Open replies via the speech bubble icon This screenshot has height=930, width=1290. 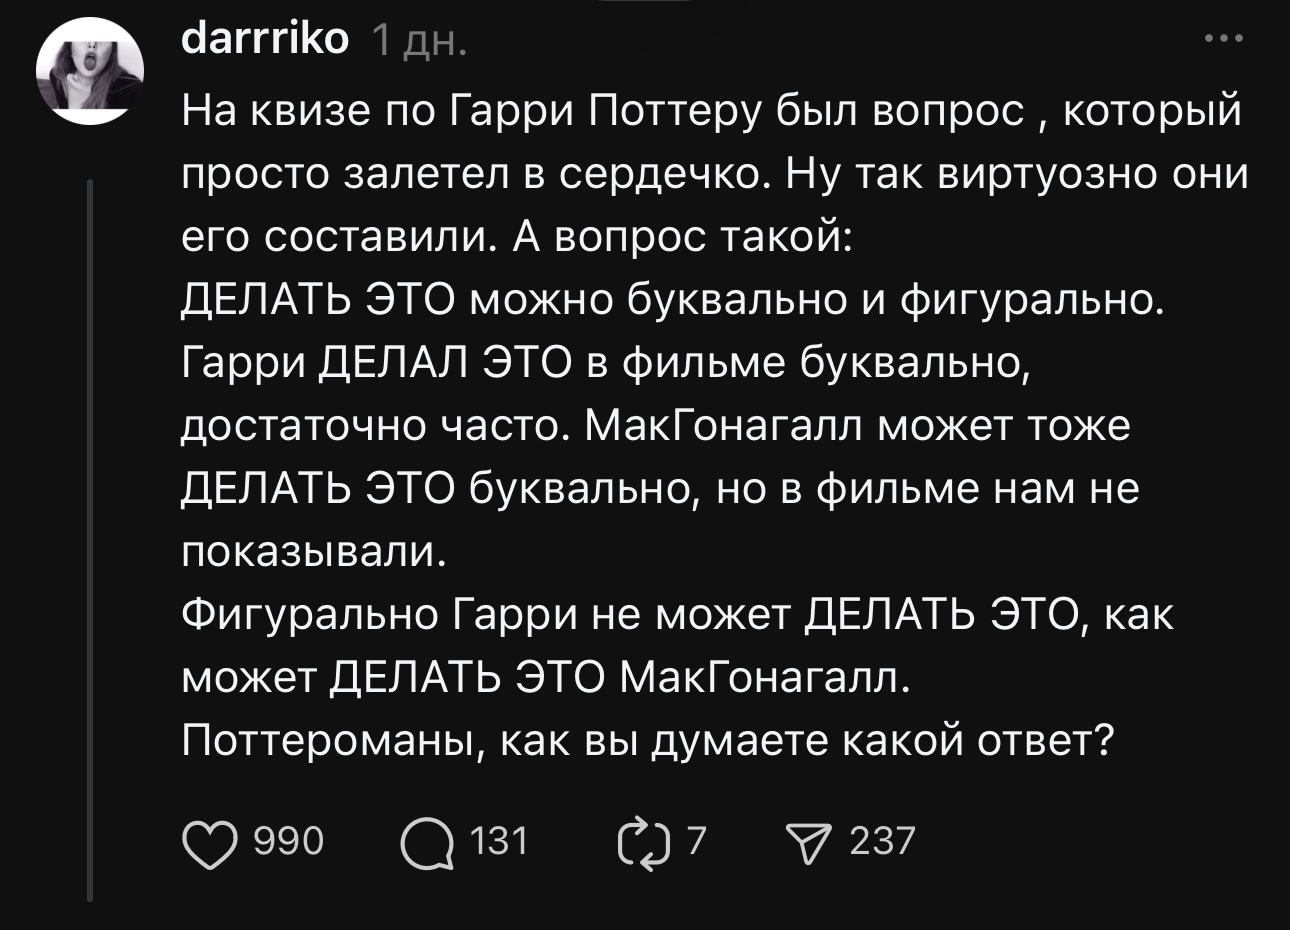tap(424, 843)
